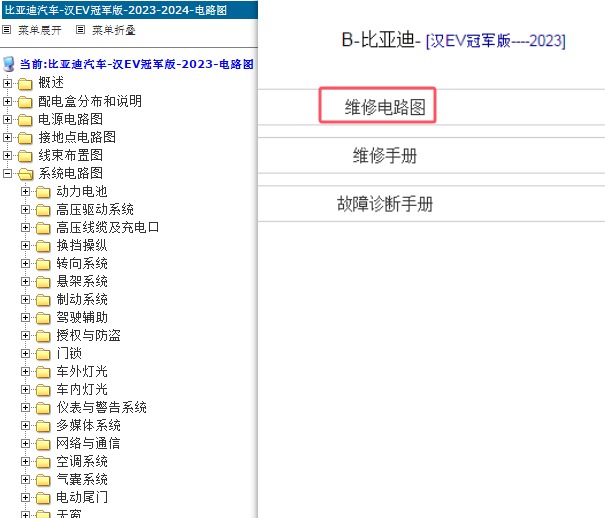Click the computer icon beside 当前:比亚迪汽车
This screenshot has width=605, height=518.
[x=9, y=64]
